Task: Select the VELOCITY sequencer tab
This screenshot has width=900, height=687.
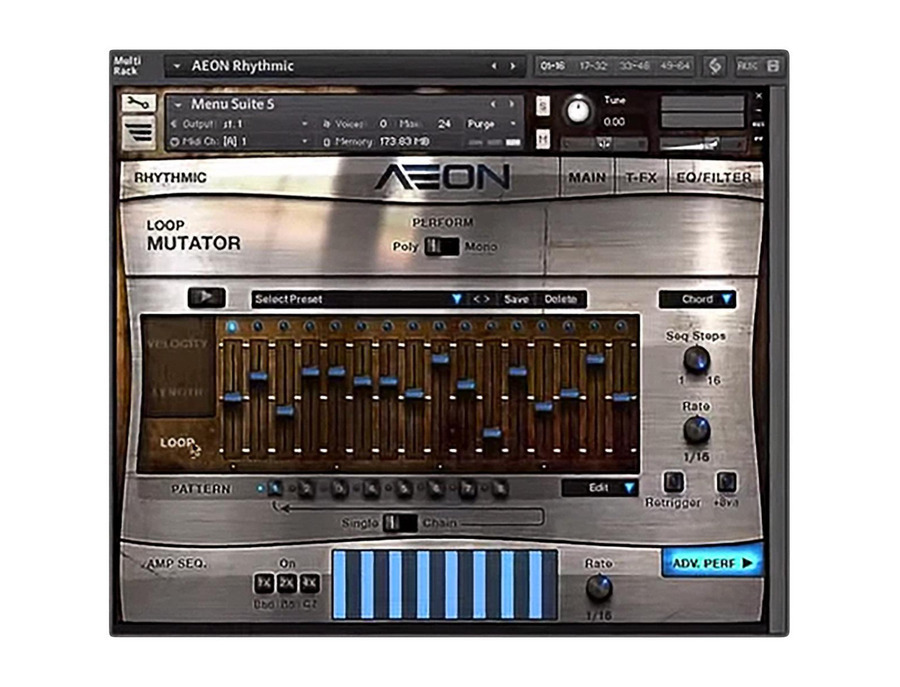Action: [177, 344]
